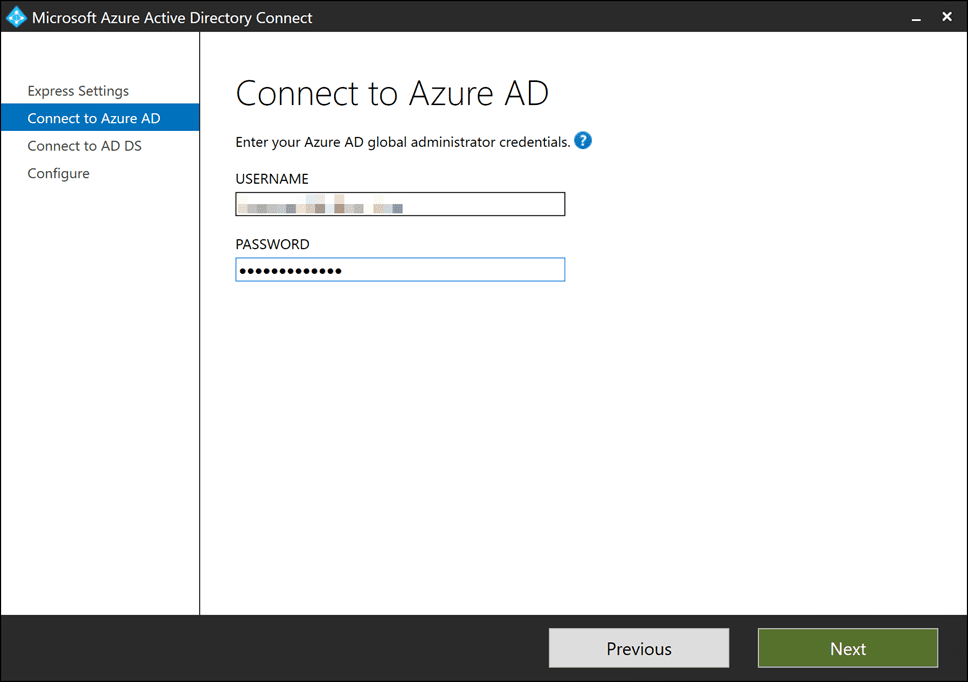Screen dimensions: 968x682
Task: Minimize the Azure AD Connect window
Action: 914,17
